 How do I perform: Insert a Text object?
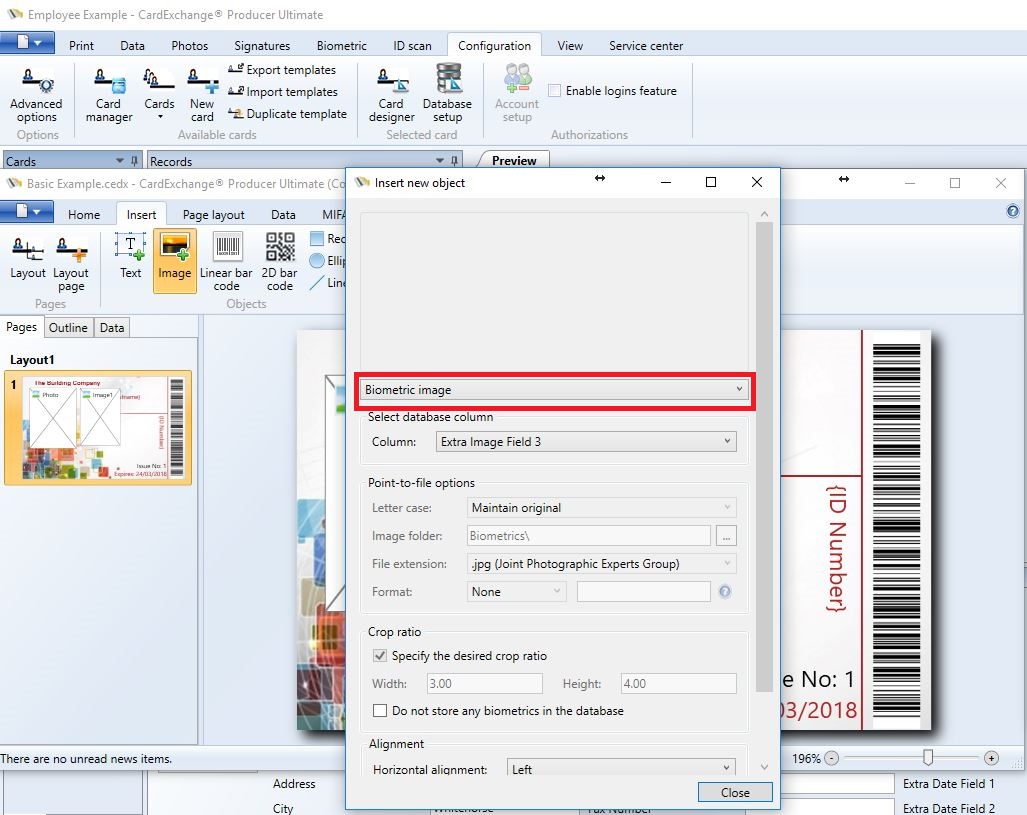point(130,256)
